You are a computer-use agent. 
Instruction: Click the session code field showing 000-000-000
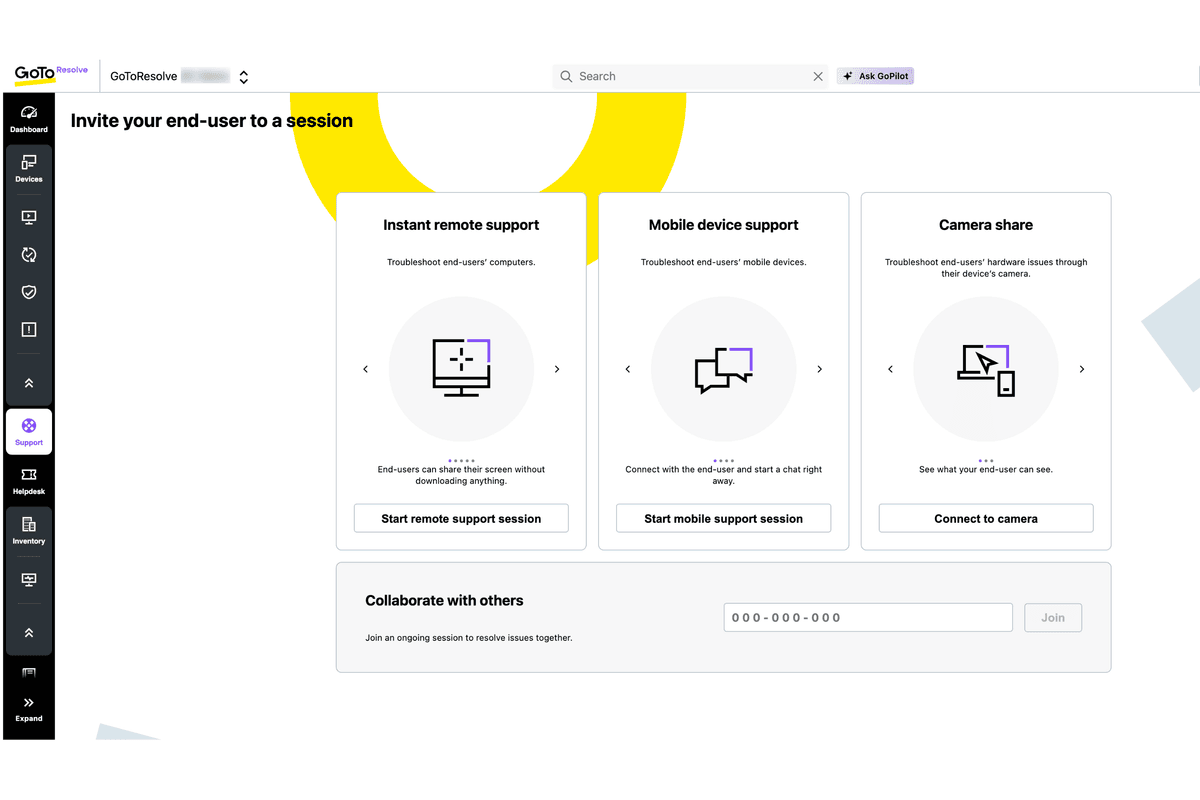[868, 617]
